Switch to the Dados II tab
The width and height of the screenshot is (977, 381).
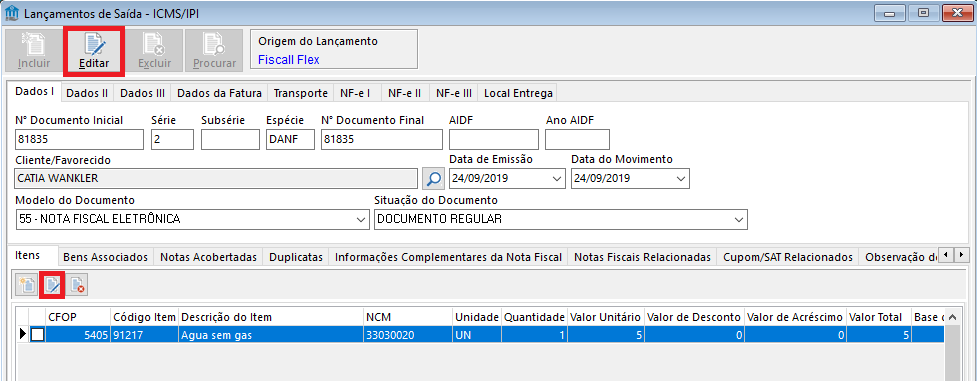click(x=87, y=94)
